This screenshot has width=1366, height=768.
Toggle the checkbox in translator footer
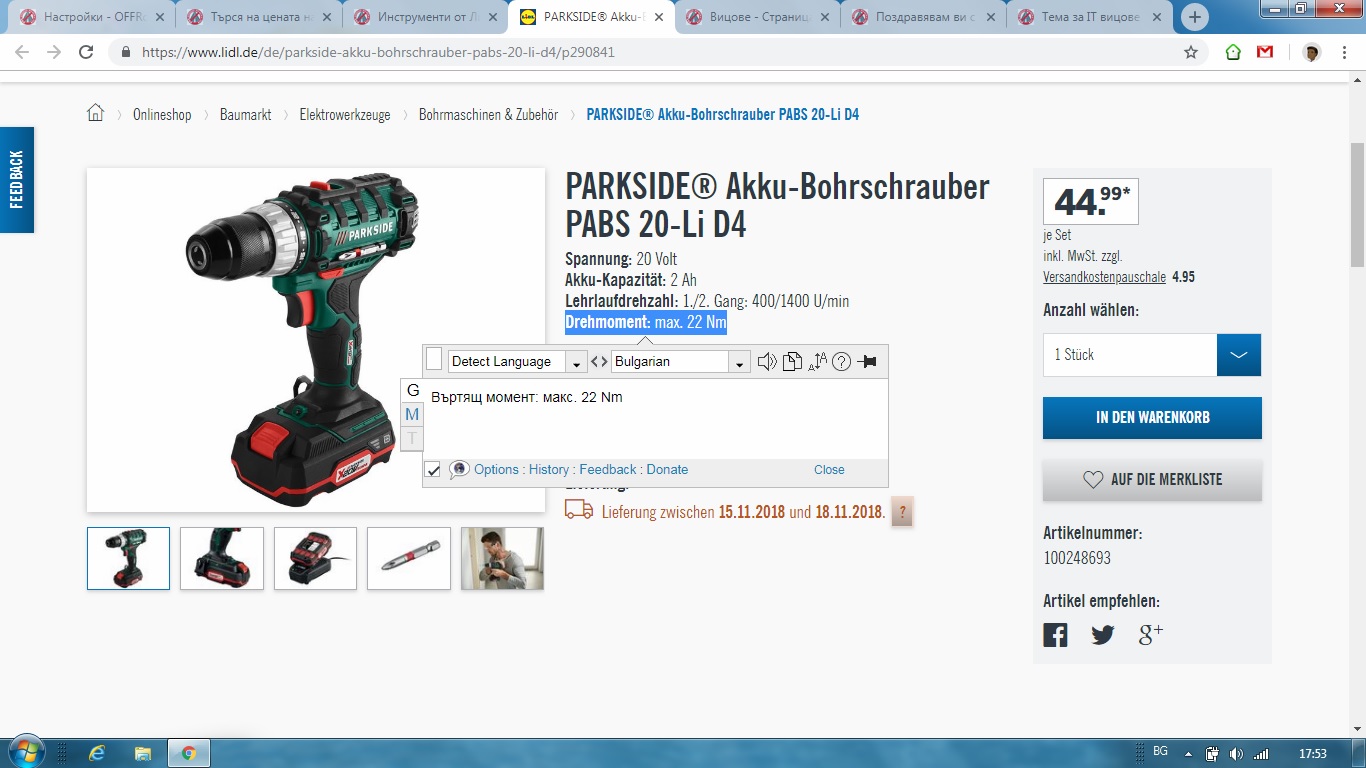(433, 469)
